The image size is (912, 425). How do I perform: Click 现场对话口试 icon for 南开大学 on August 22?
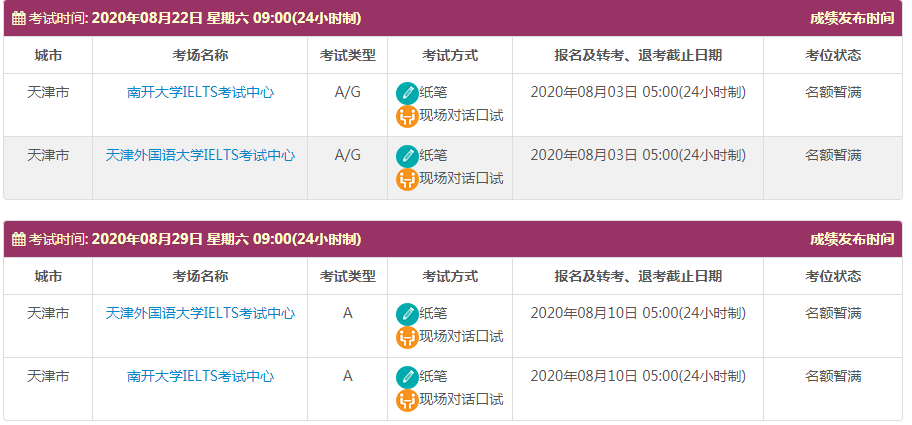coord(407,116)
